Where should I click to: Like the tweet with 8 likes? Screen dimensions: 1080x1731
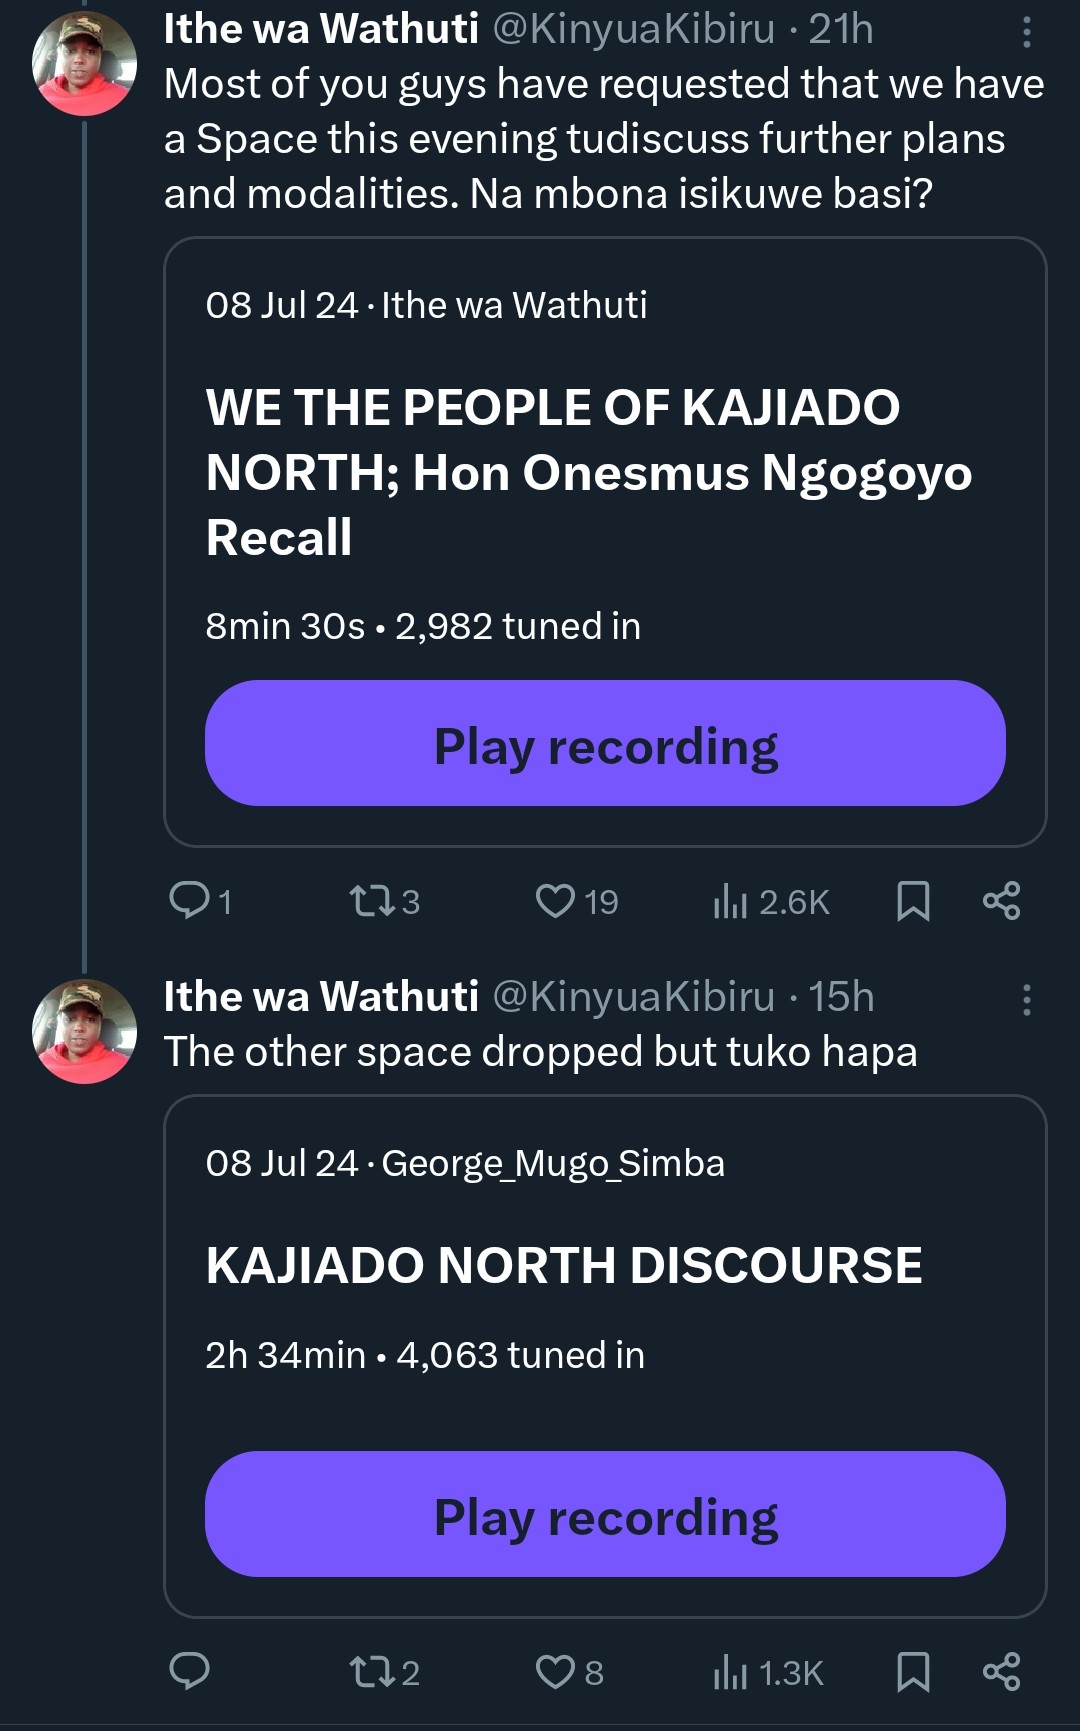point(556,1671)
